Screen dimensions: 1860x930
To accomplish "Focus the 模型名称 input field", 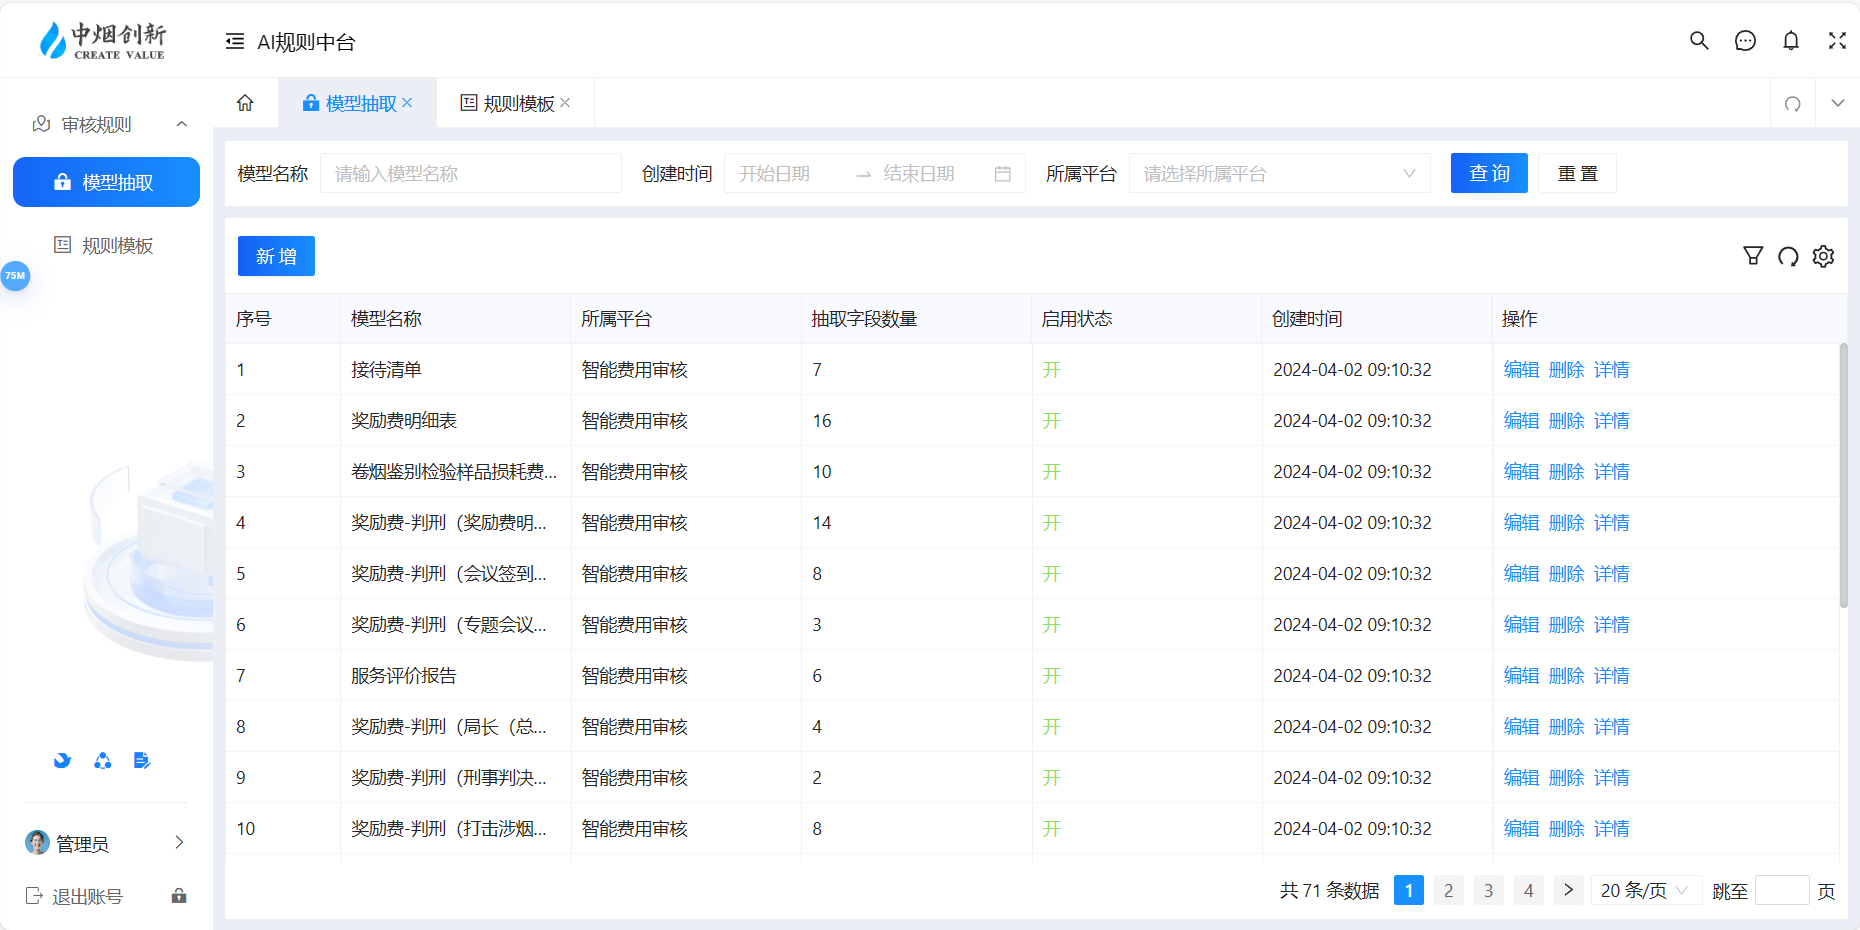I will pos(471,173).
